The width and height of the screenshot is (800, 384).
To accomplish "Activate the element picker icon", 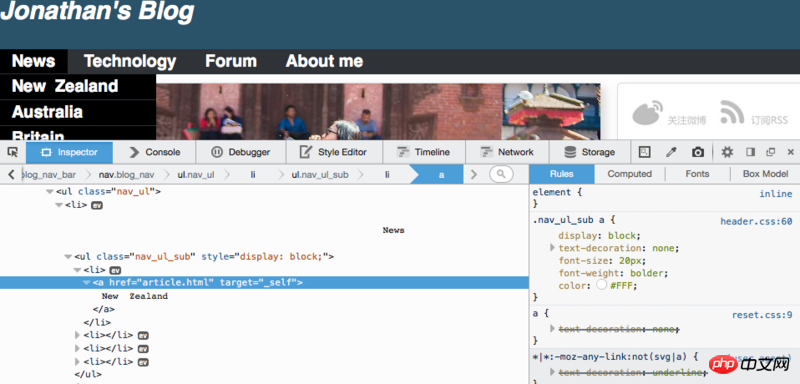I will pyautogui.click(x=13, y=152).
